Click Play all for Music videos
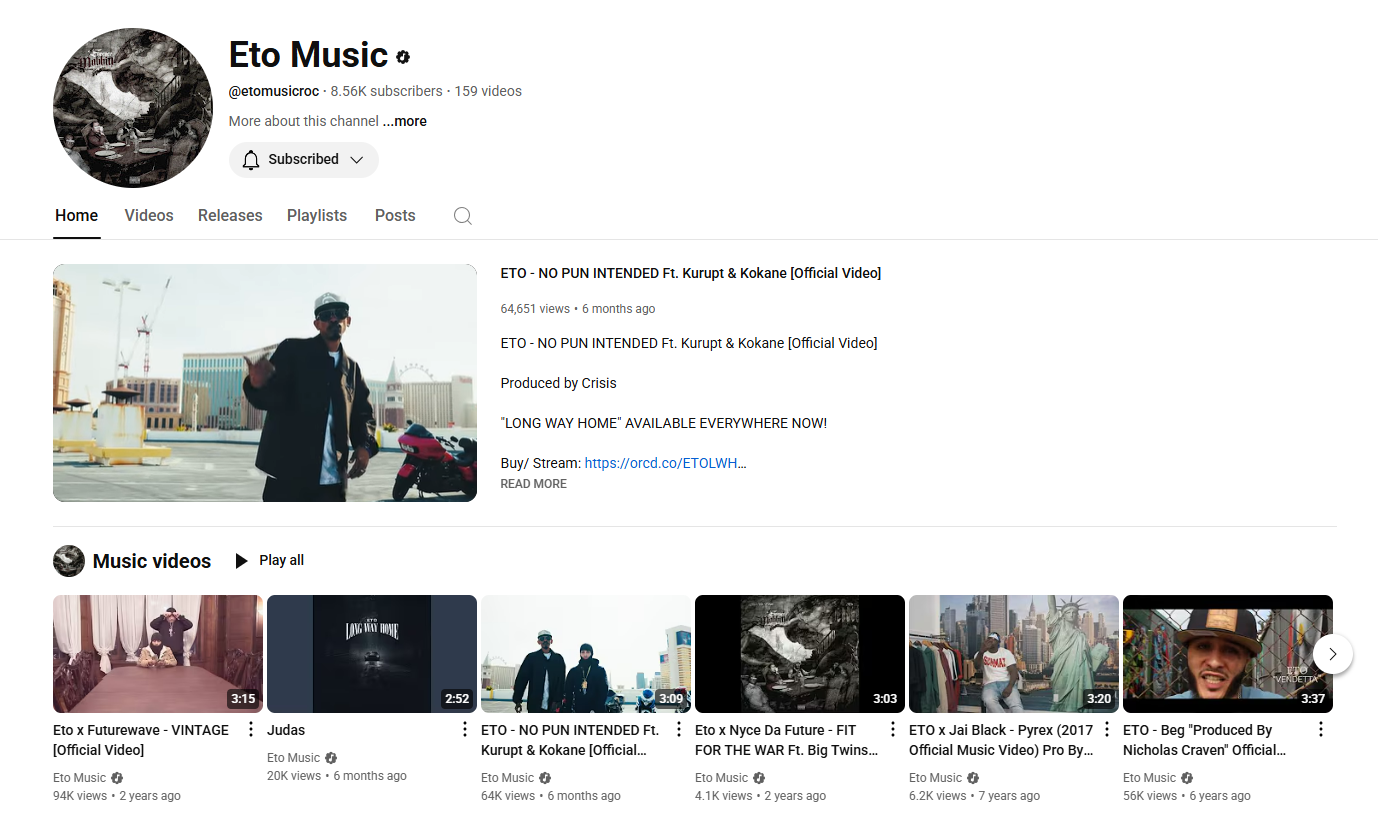1378x823 pixels. 281,560
